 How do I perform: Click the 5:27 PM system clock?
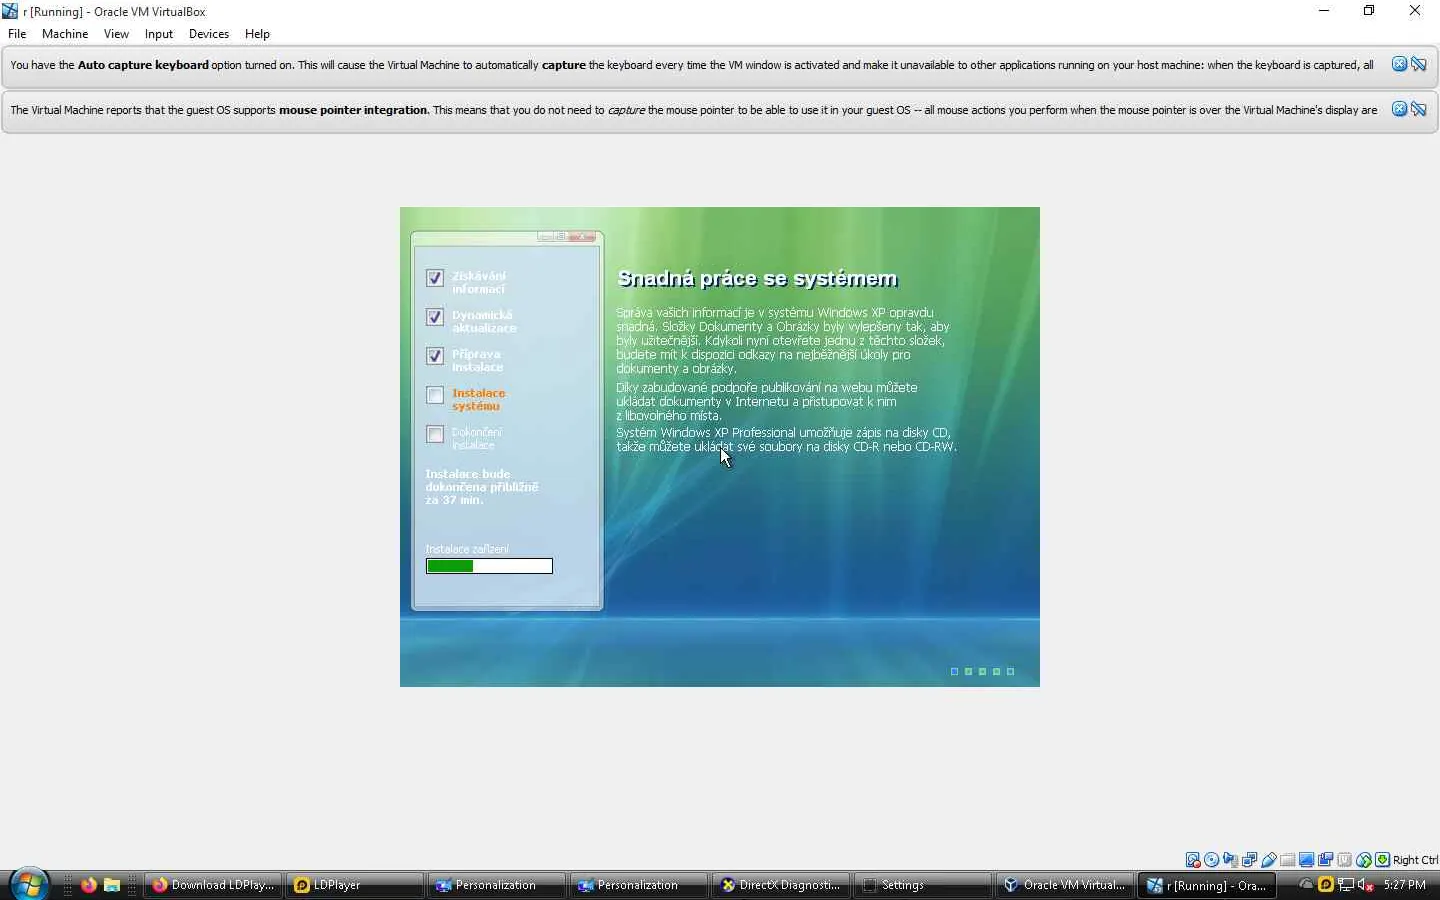[x=1405, y=885]
